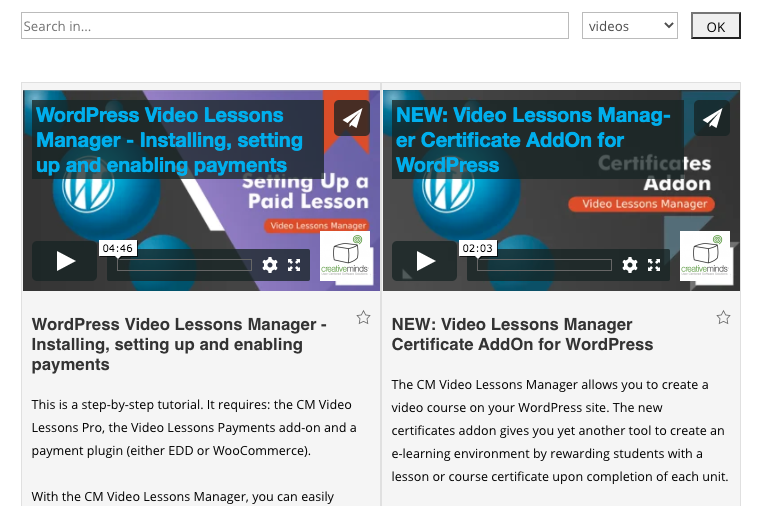The image size is (776, 506).
Task: Click 'The CM Video Lessons Manager allows' description
Action: pyautogui.click(x=560, y=430)
